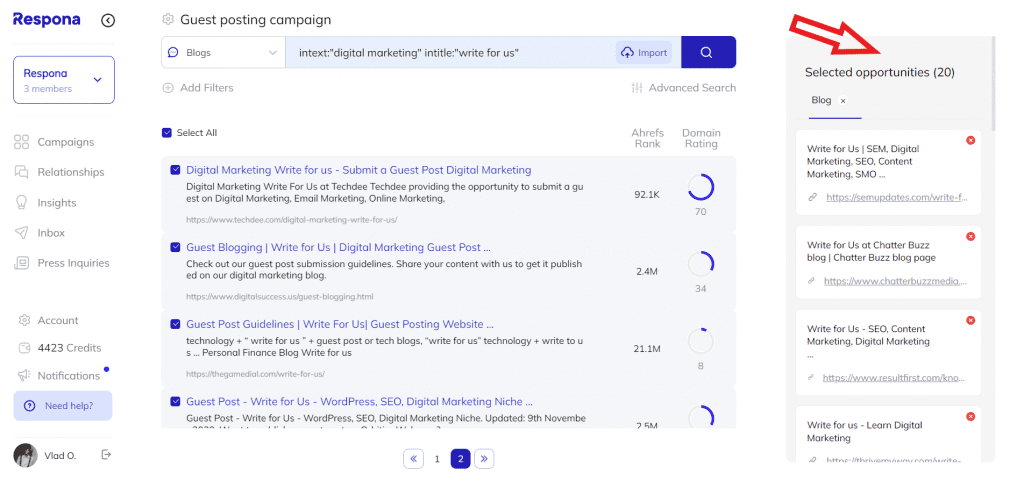
Task: Remove the Write for Us - SEO, Content Marketing card
Action: click(x=970, y=320)
